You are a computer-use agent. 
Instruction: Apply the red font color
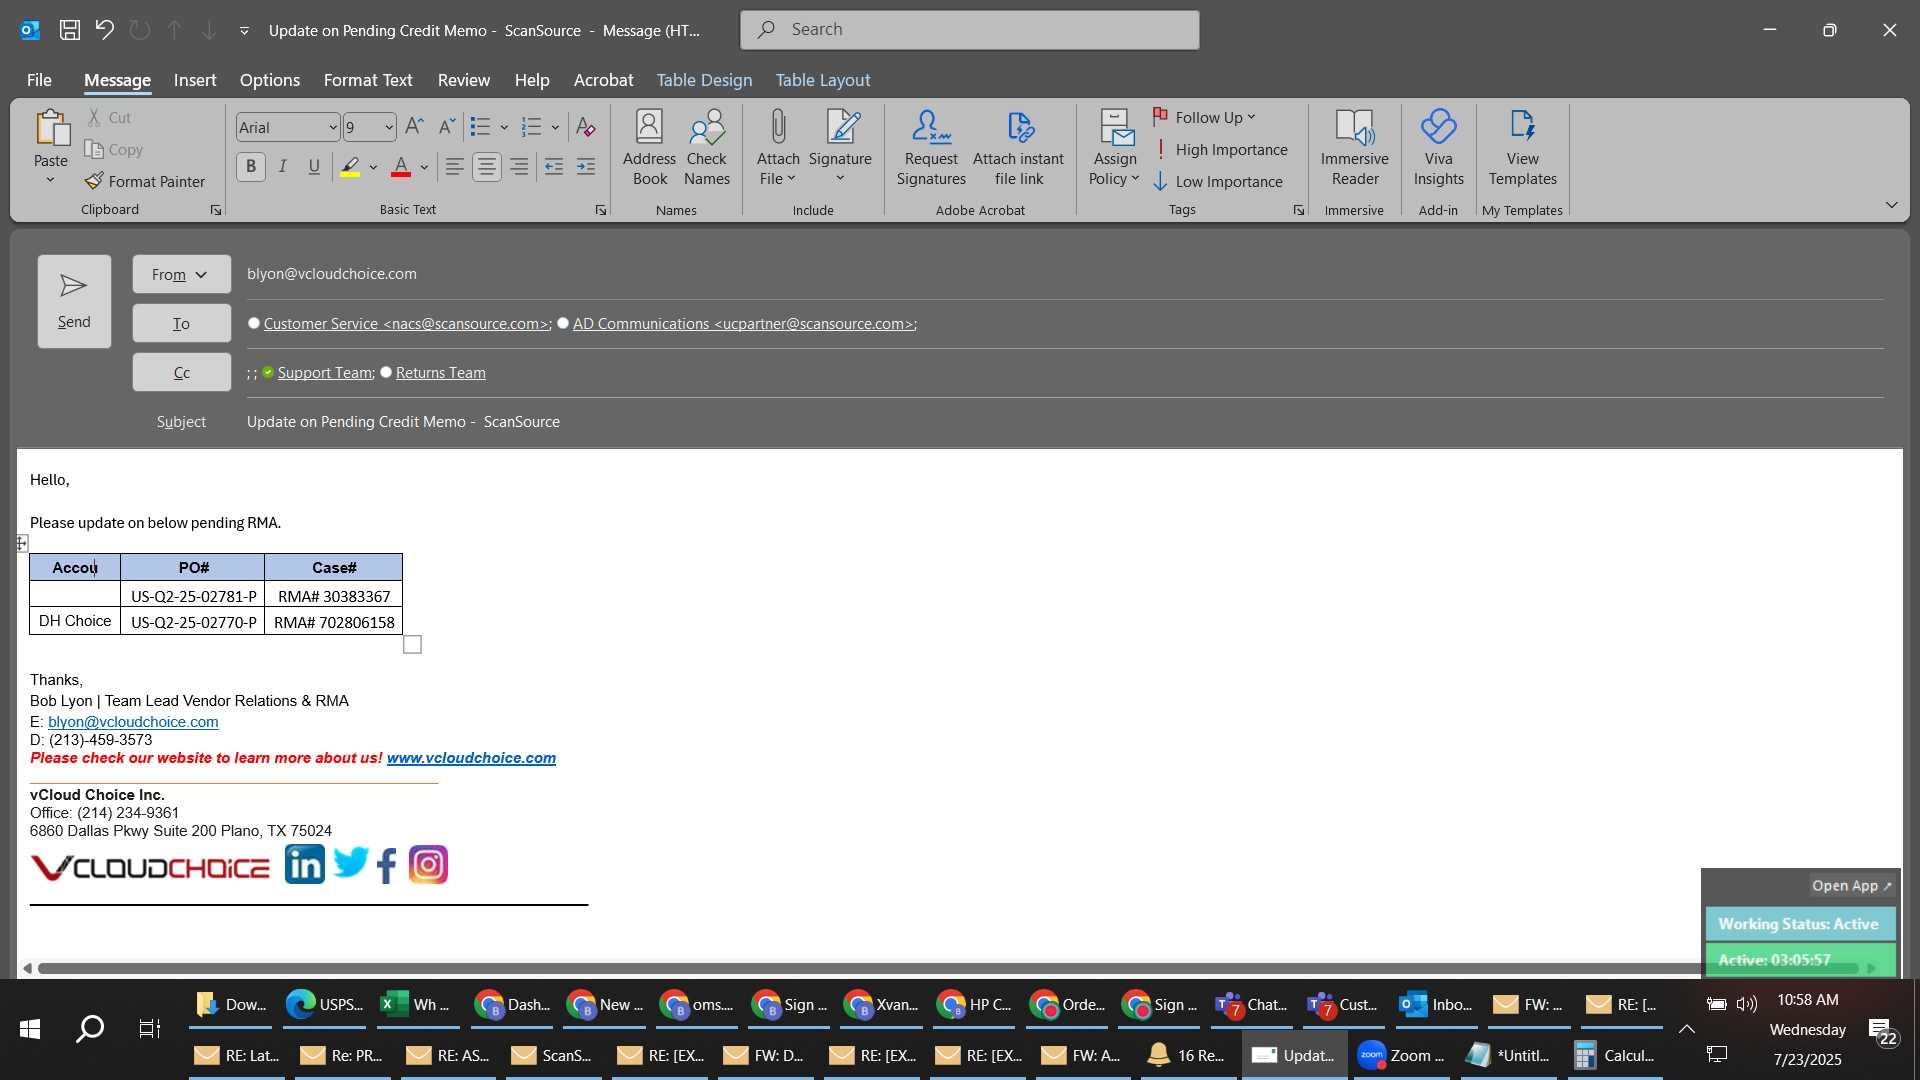pyautogui.click(x=401, y=167)
